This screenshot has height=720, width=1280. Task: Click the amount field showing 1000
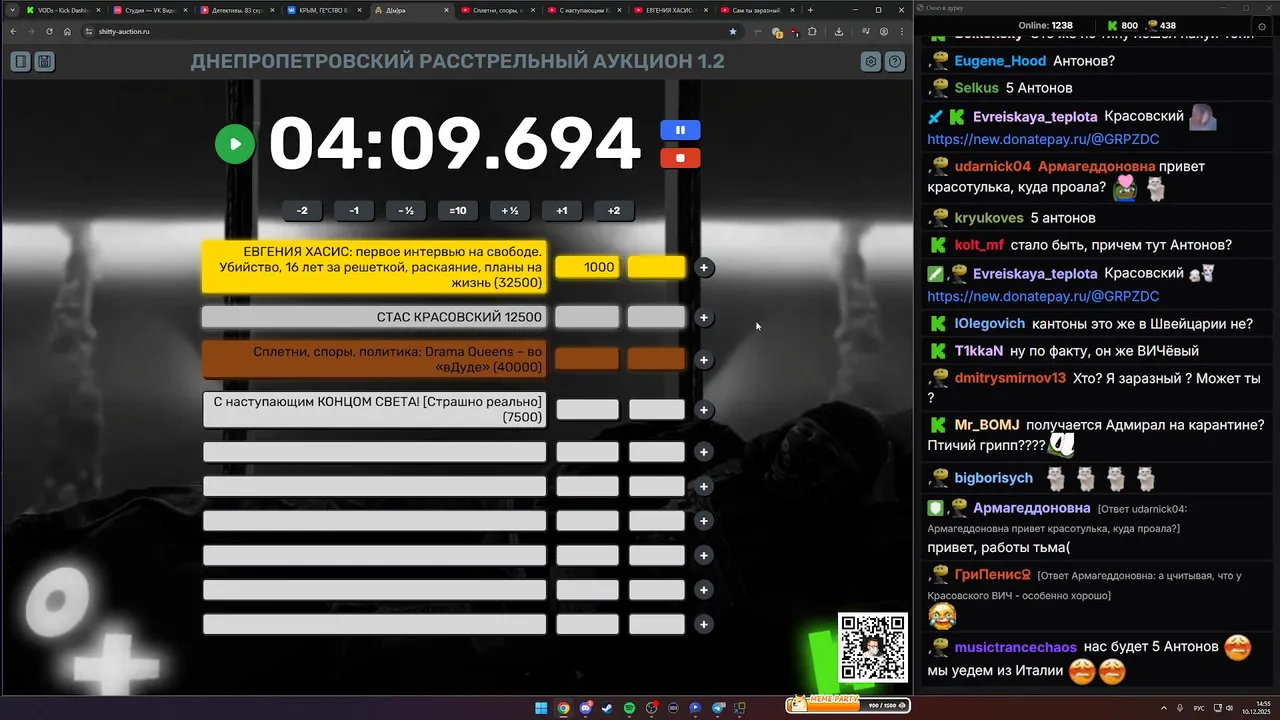click(x=587, y=267)
